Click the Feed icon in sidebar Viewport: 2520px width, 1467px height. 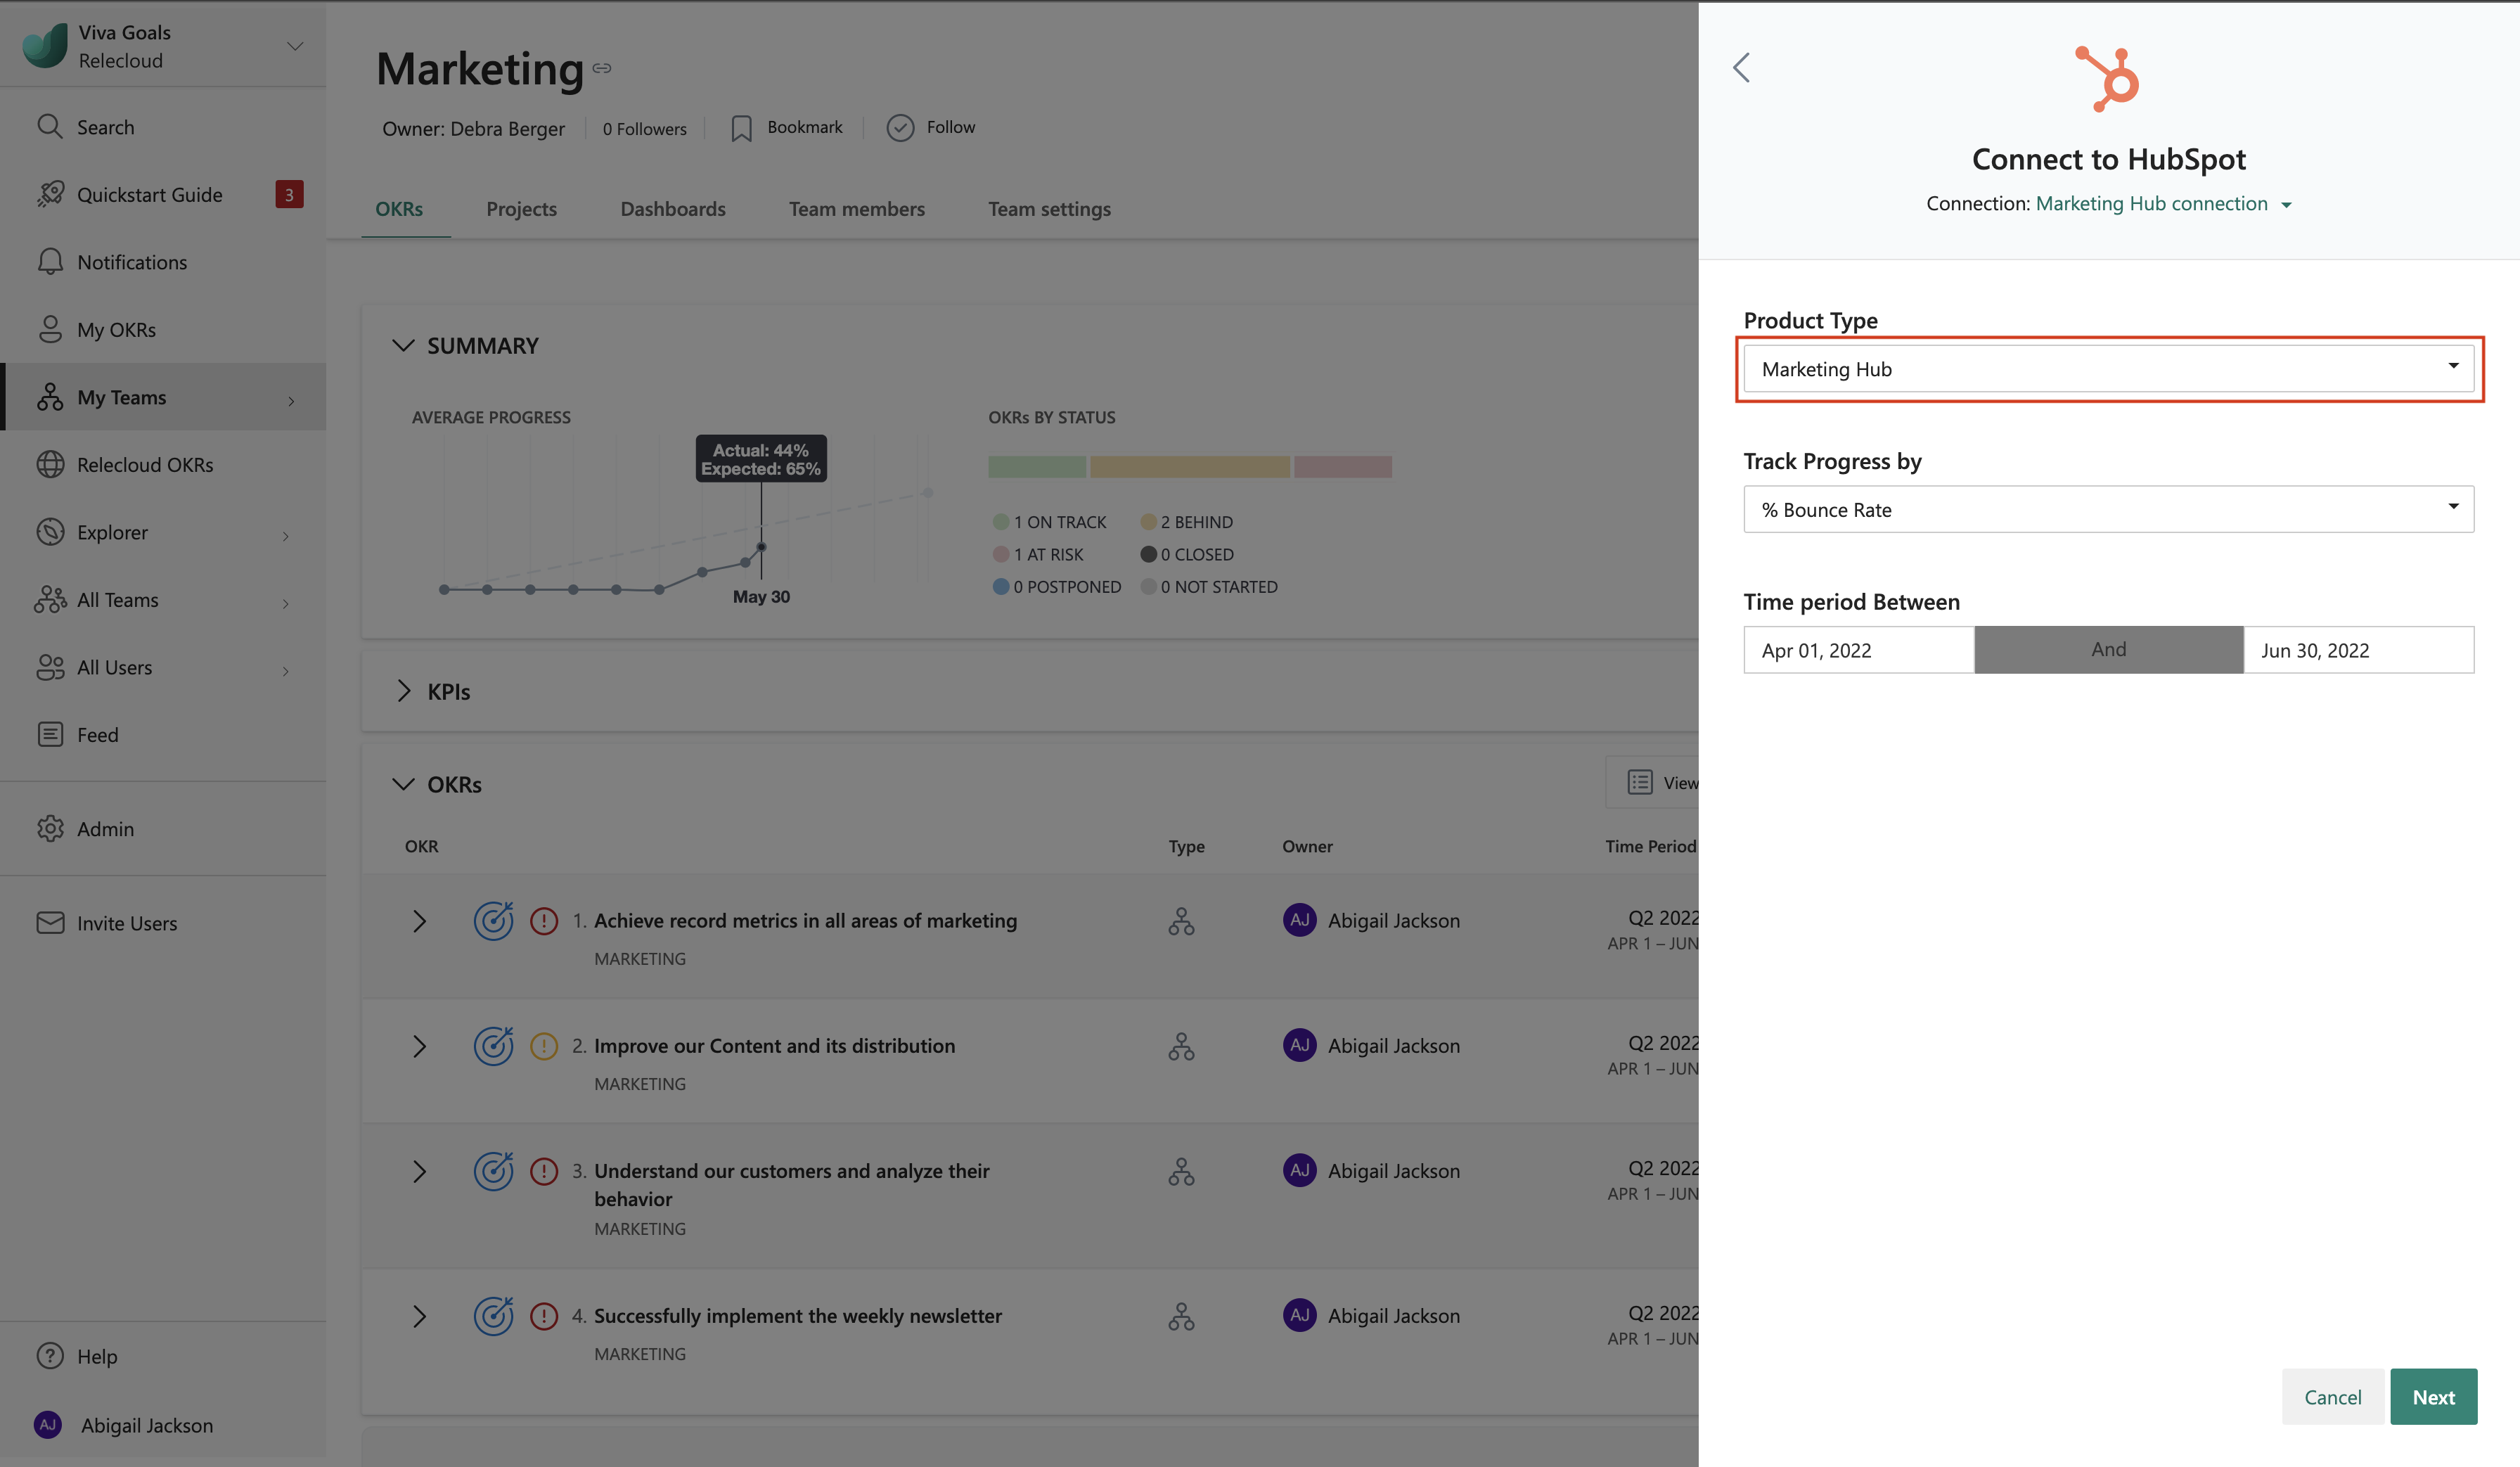[49, 734]
